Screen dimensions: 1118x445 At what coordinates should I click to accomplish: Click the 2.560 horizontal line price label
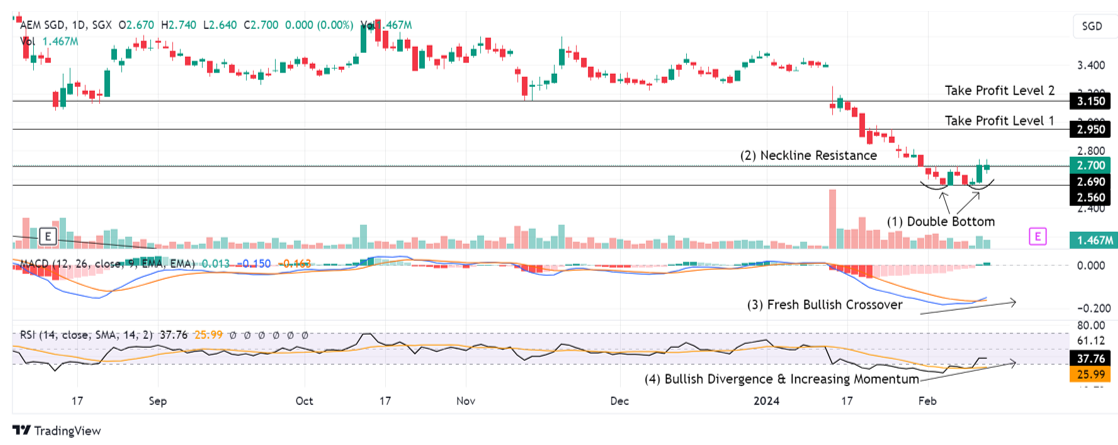click(x=1091, y=198)
